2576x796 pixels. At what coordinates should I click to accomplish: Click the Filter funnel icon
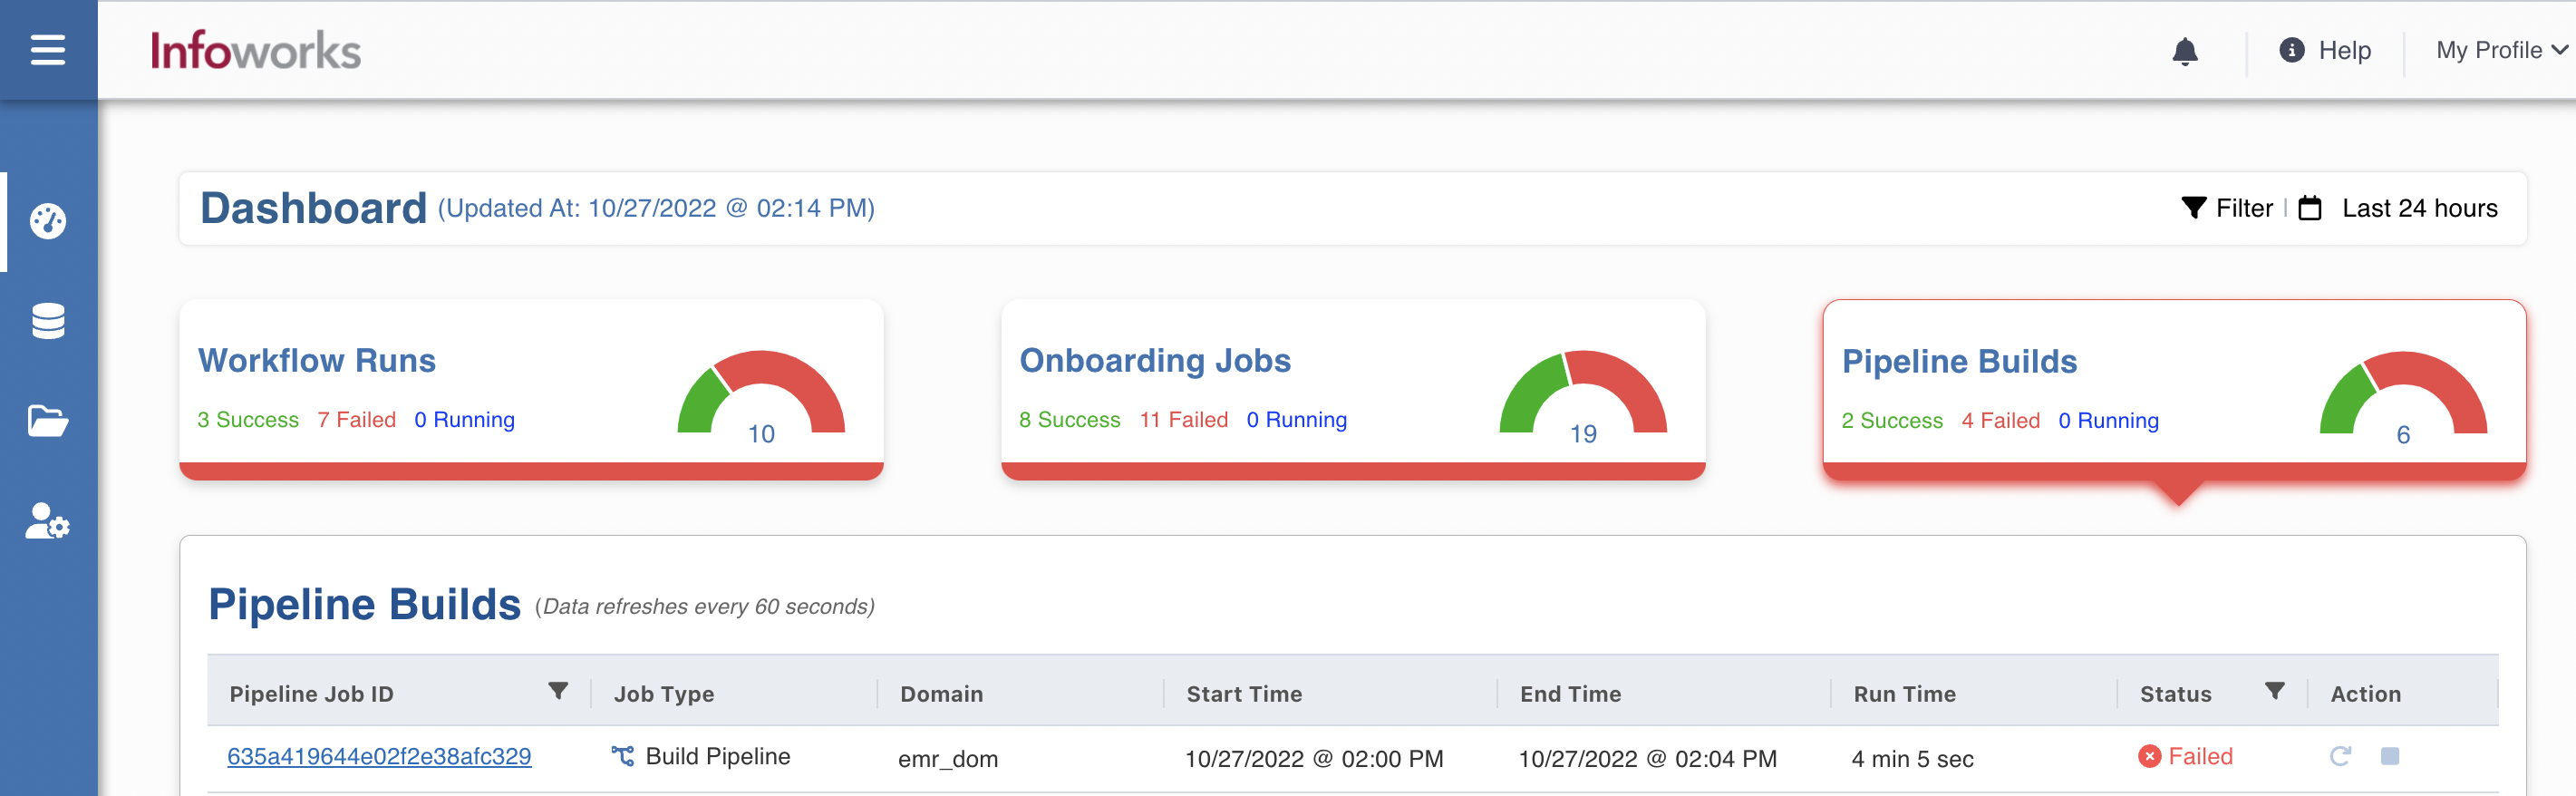[2194, 208]
